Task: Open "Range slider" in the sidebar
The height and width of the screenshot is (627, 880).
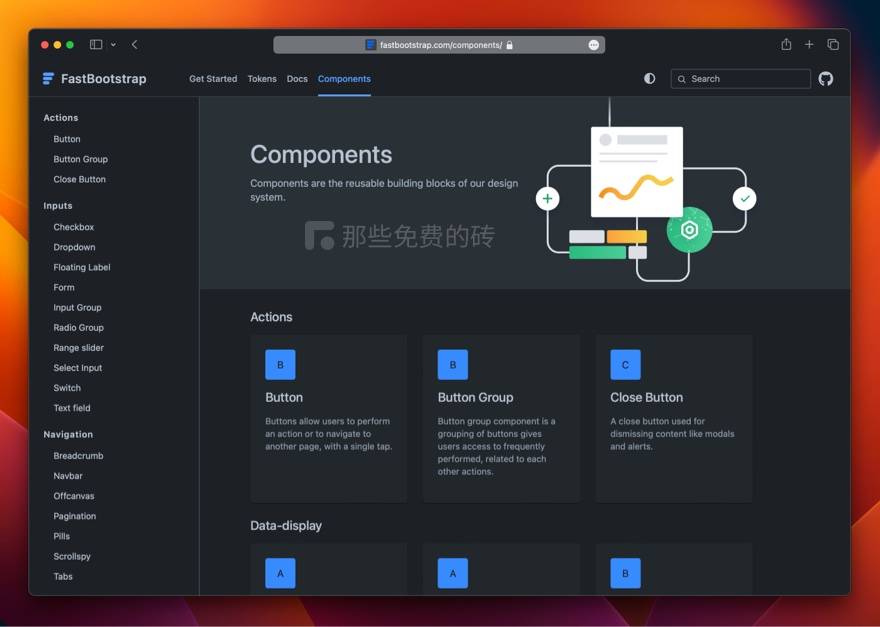Action: (80, 348)
